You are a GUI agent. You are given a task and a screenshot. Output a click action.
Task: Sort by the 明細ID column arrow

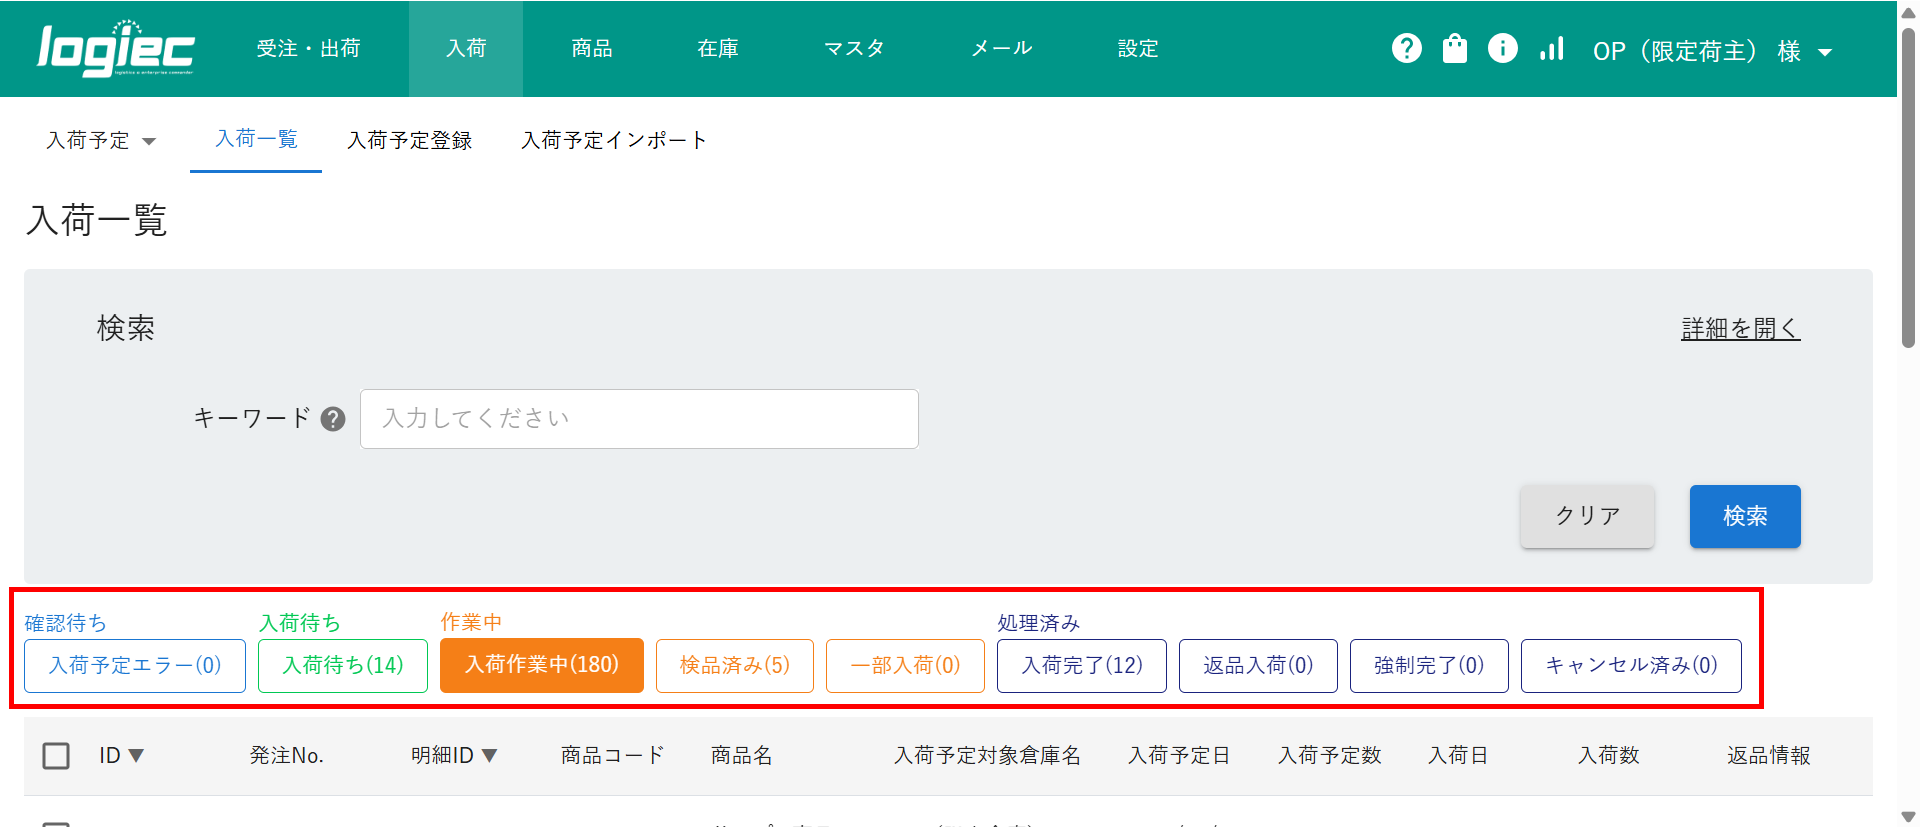click(x=489, y=756)
